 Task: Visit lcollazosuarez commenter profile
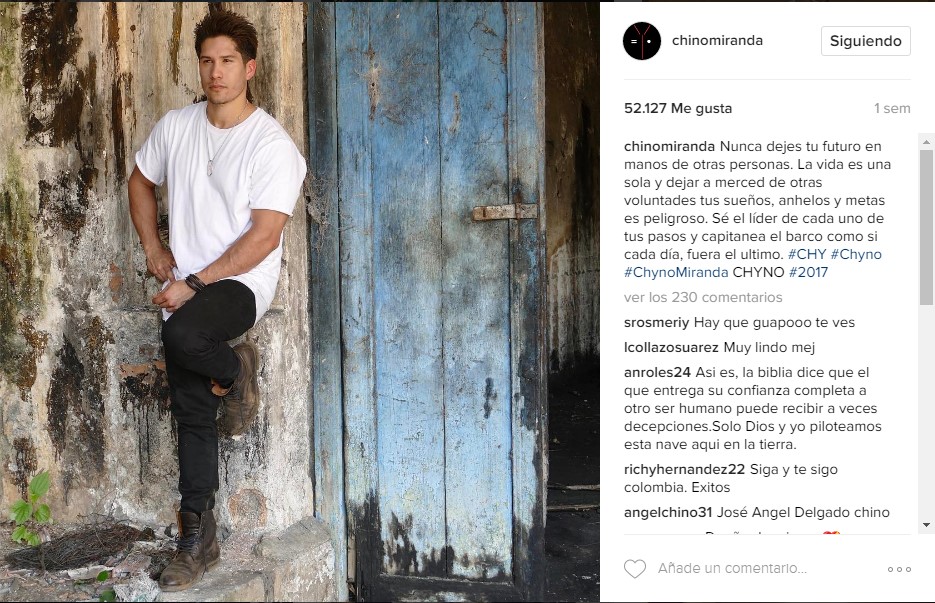click(671, 347)
